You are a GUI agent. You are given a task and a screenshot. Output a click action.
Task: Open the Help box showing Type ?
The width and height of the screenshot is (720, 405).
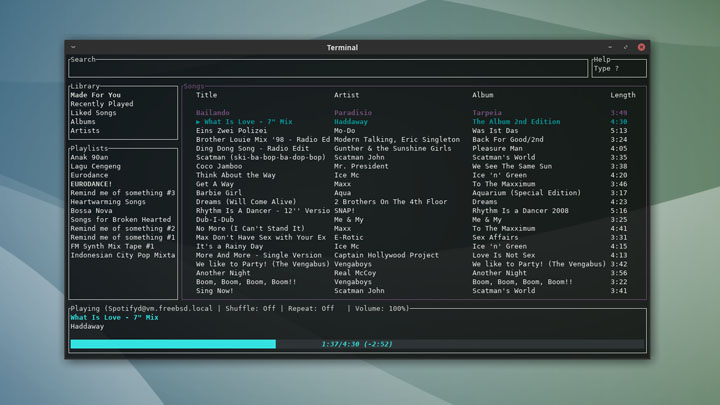619,68
